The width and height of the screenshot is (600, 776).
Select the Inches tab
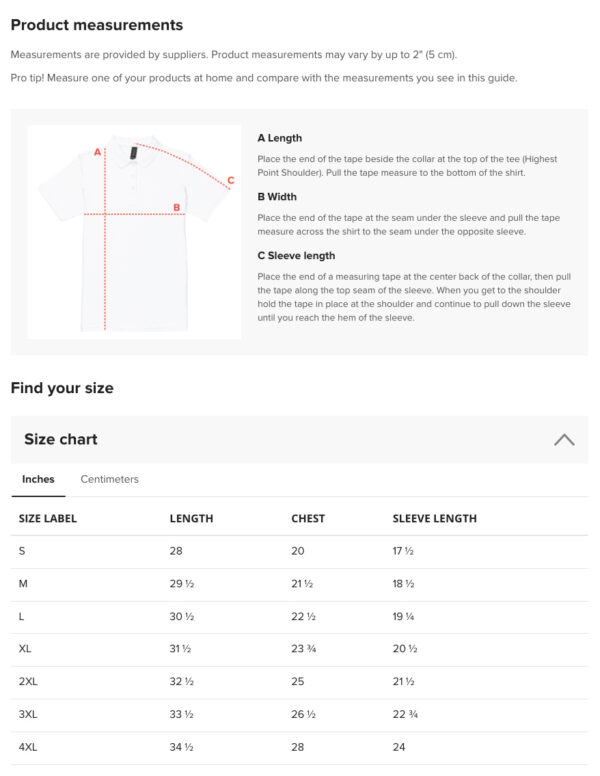(38, 479)
